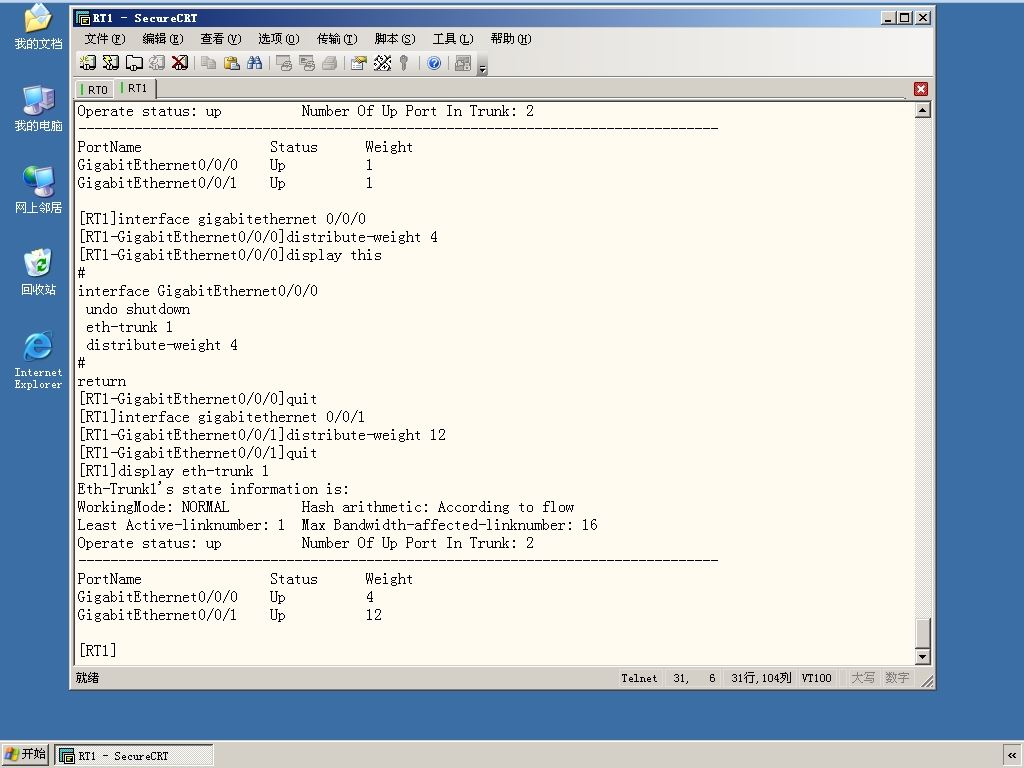Open the 帮助(H) menu
This screenshot has width=1024, height=768.
coord(511,39)
